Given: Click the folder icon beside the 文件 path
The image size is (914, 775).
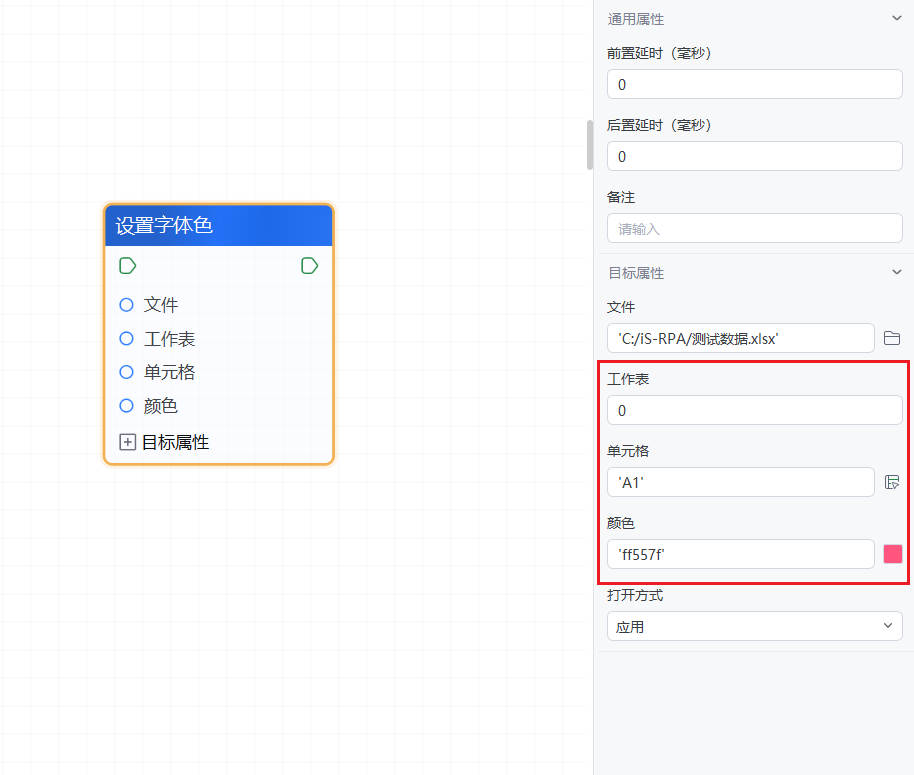Looking at the screenshot, I should pos(892,339).
